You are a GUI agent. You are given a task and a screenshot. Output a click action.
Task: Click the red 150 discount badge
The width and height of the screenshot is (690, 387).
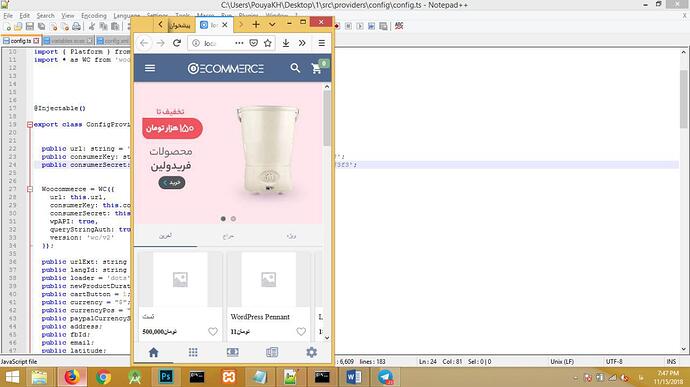tap(172, 128)
